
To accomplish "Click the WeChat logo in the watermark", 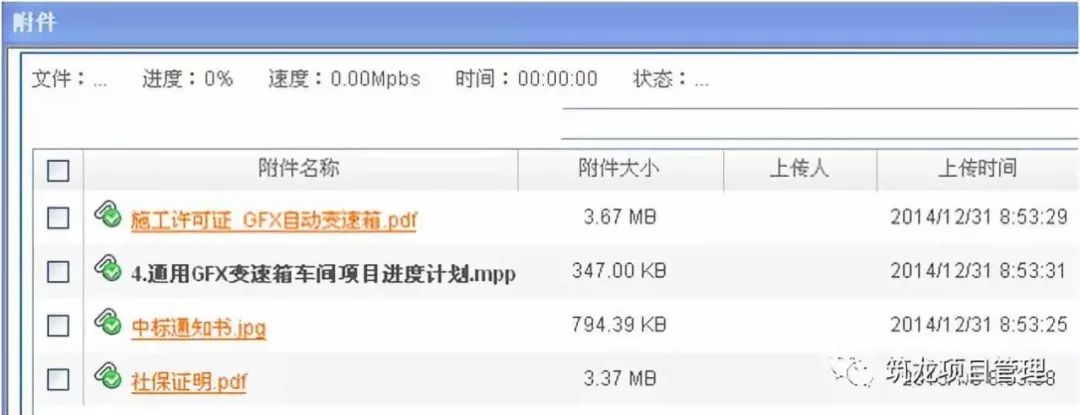I will point(853,372).
